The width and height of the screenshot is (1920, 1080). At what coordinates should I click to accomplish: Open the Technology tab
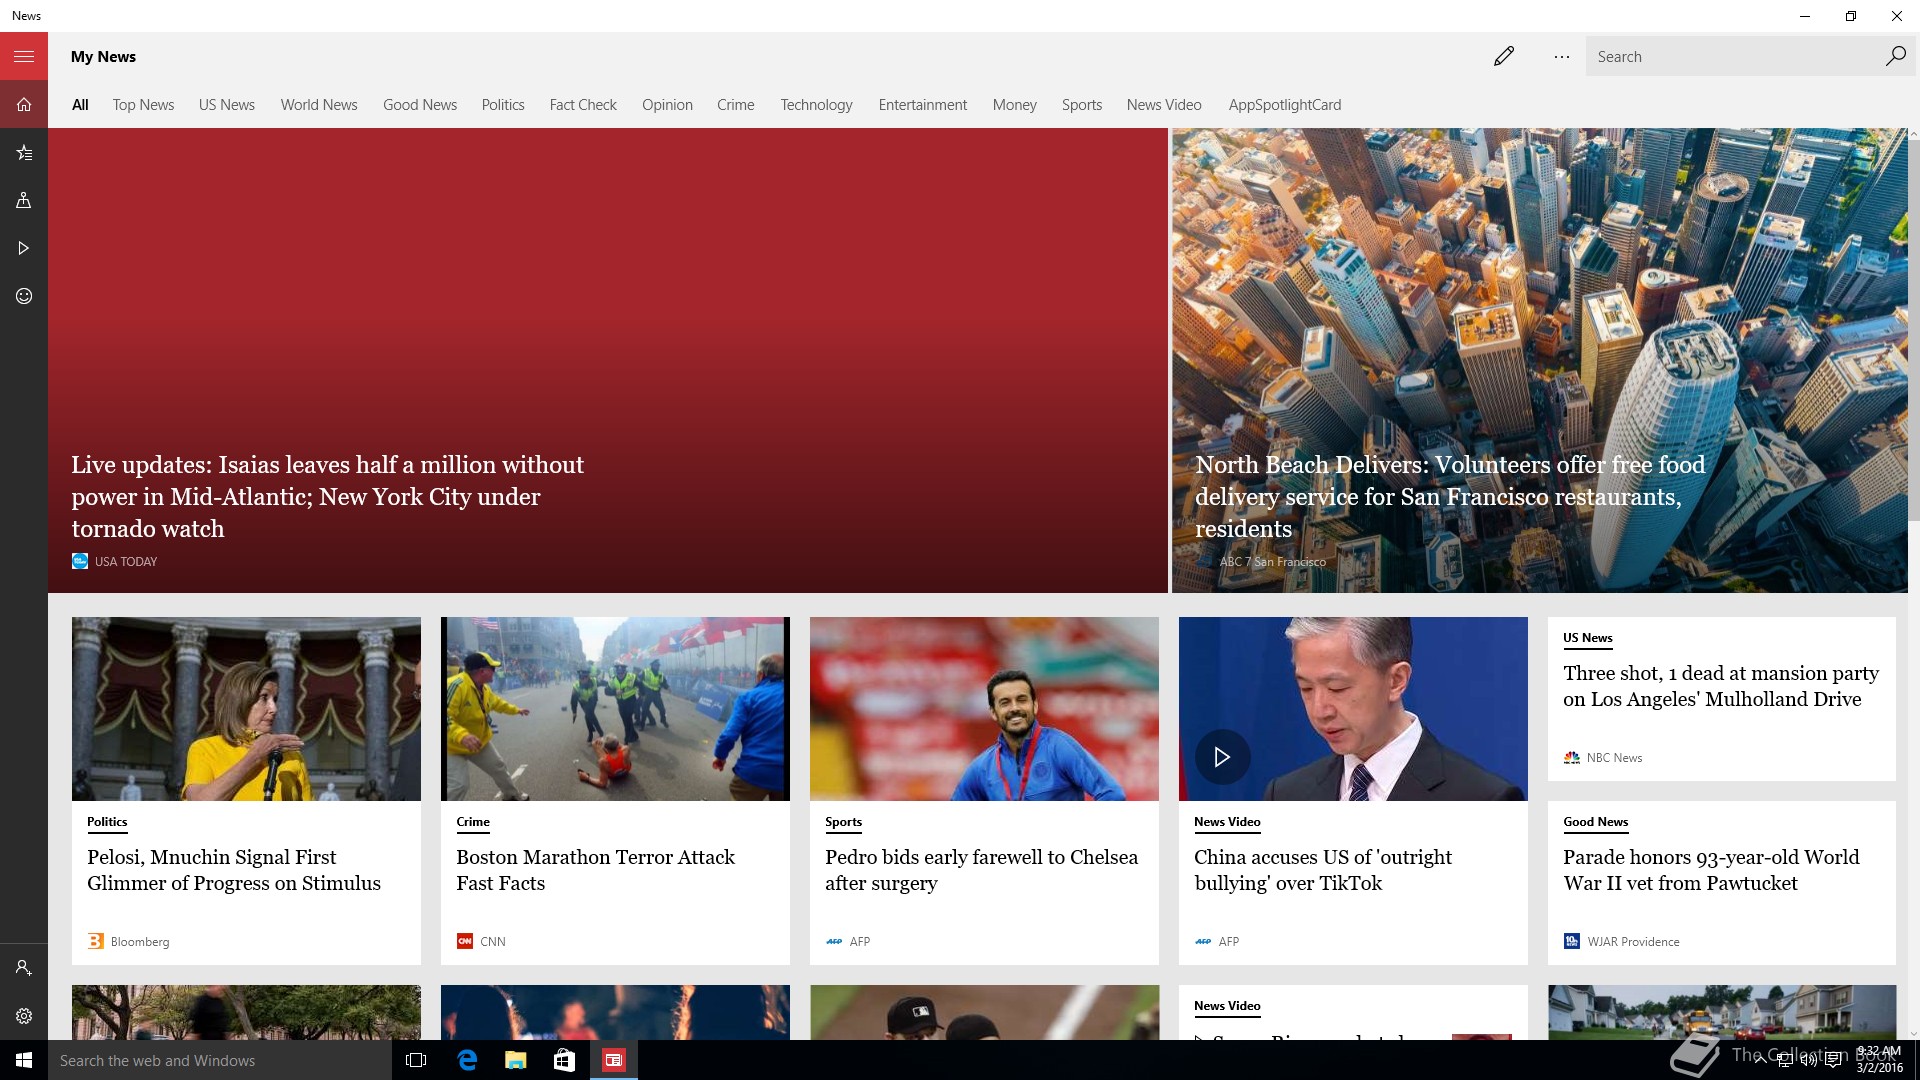(817, 105)
